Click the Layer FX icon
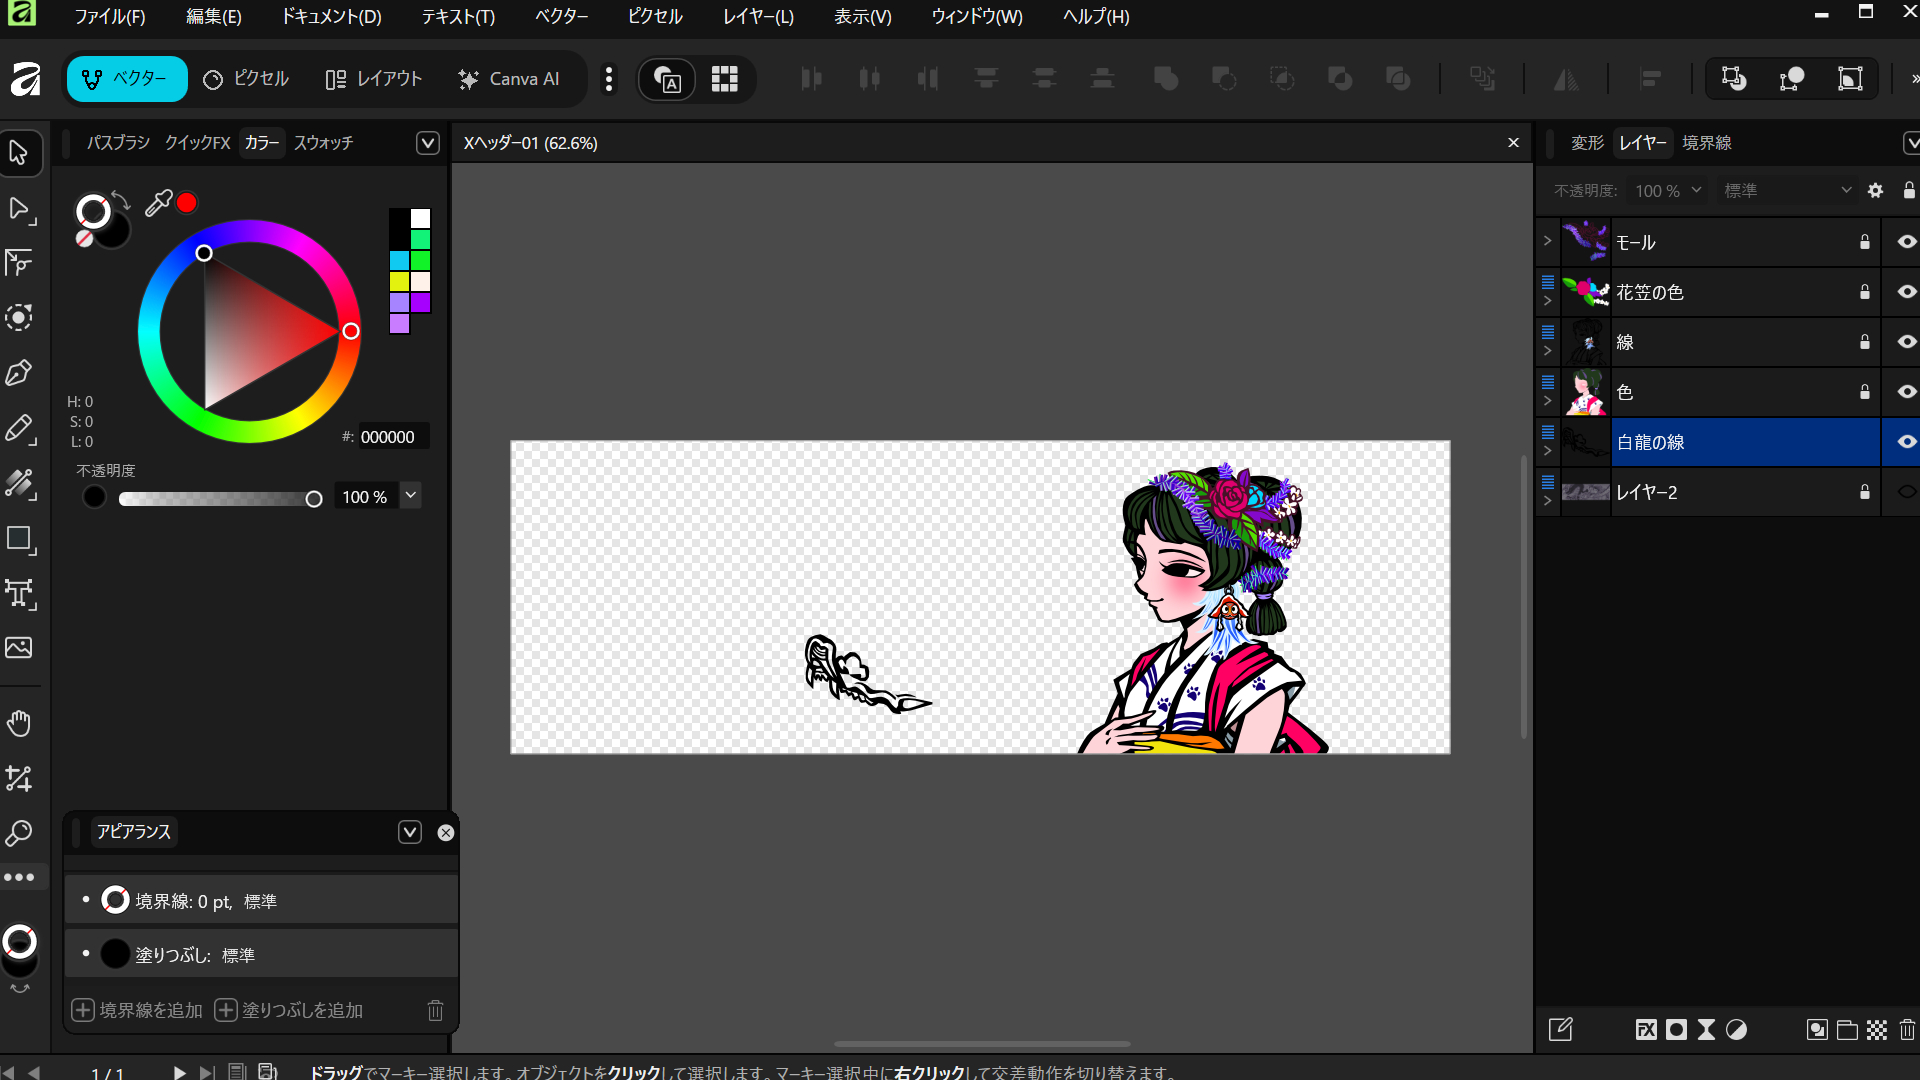Viewport: 1920px width, 1080px height. tap(1646, 1030)
